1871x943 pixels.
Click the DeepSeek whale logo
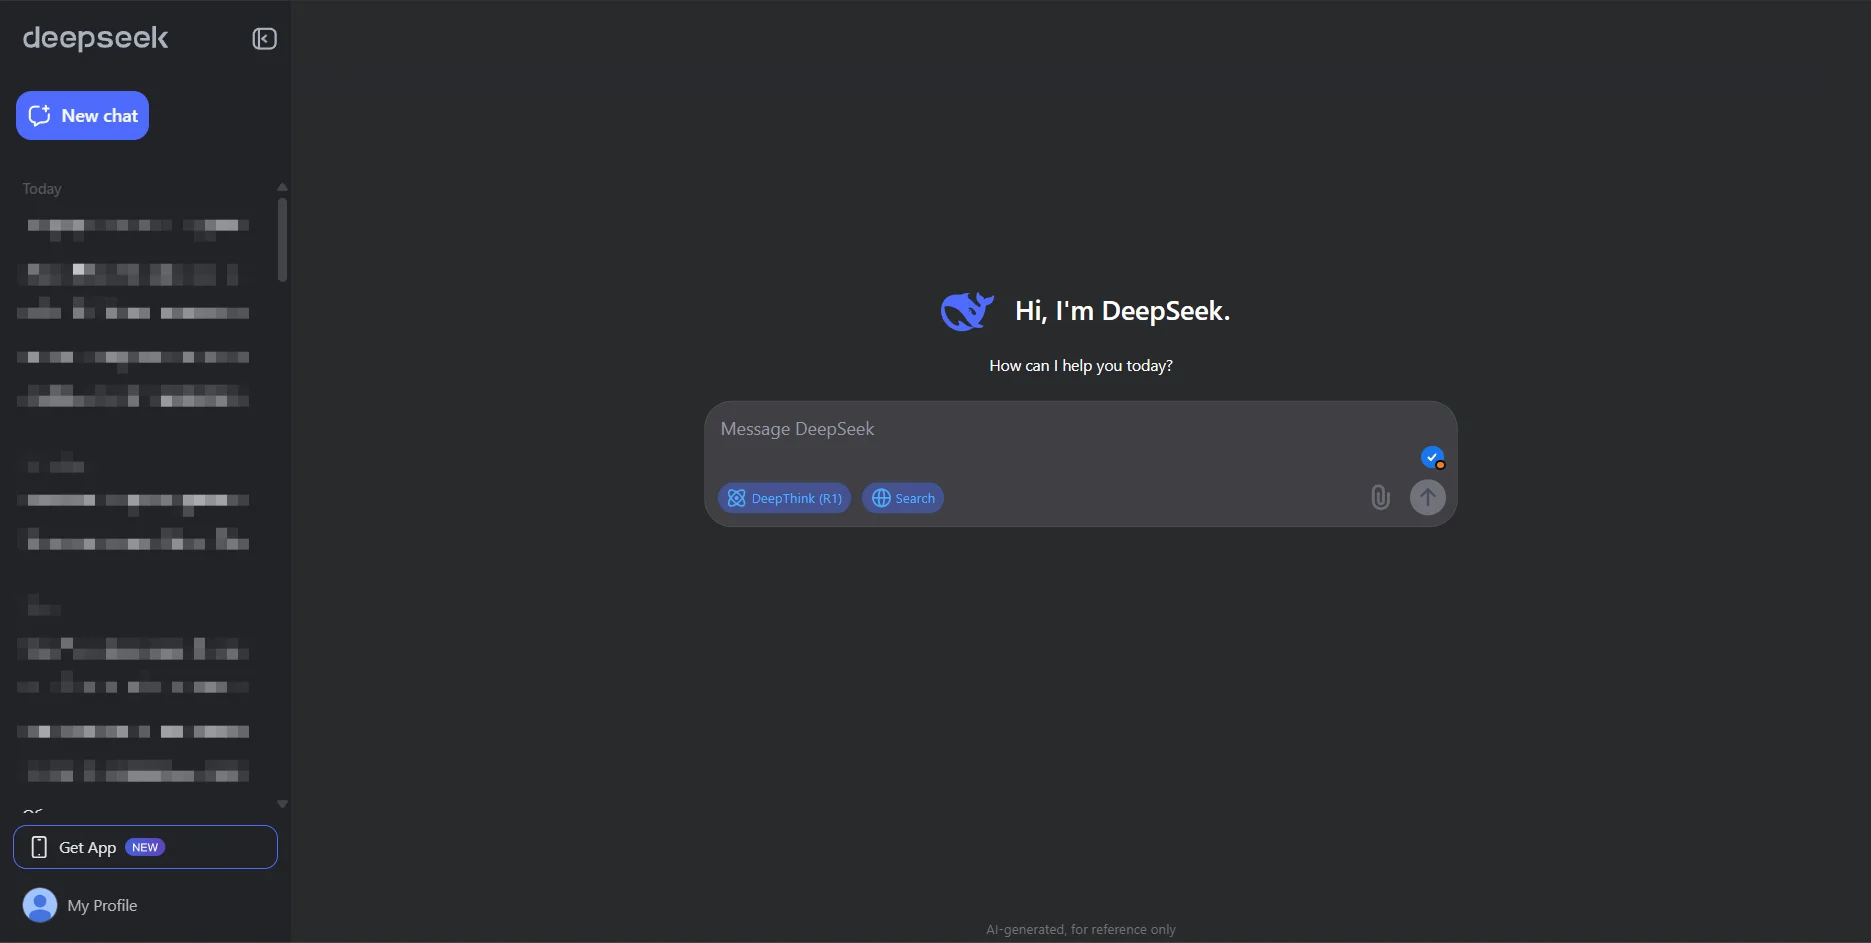(967, 311)
